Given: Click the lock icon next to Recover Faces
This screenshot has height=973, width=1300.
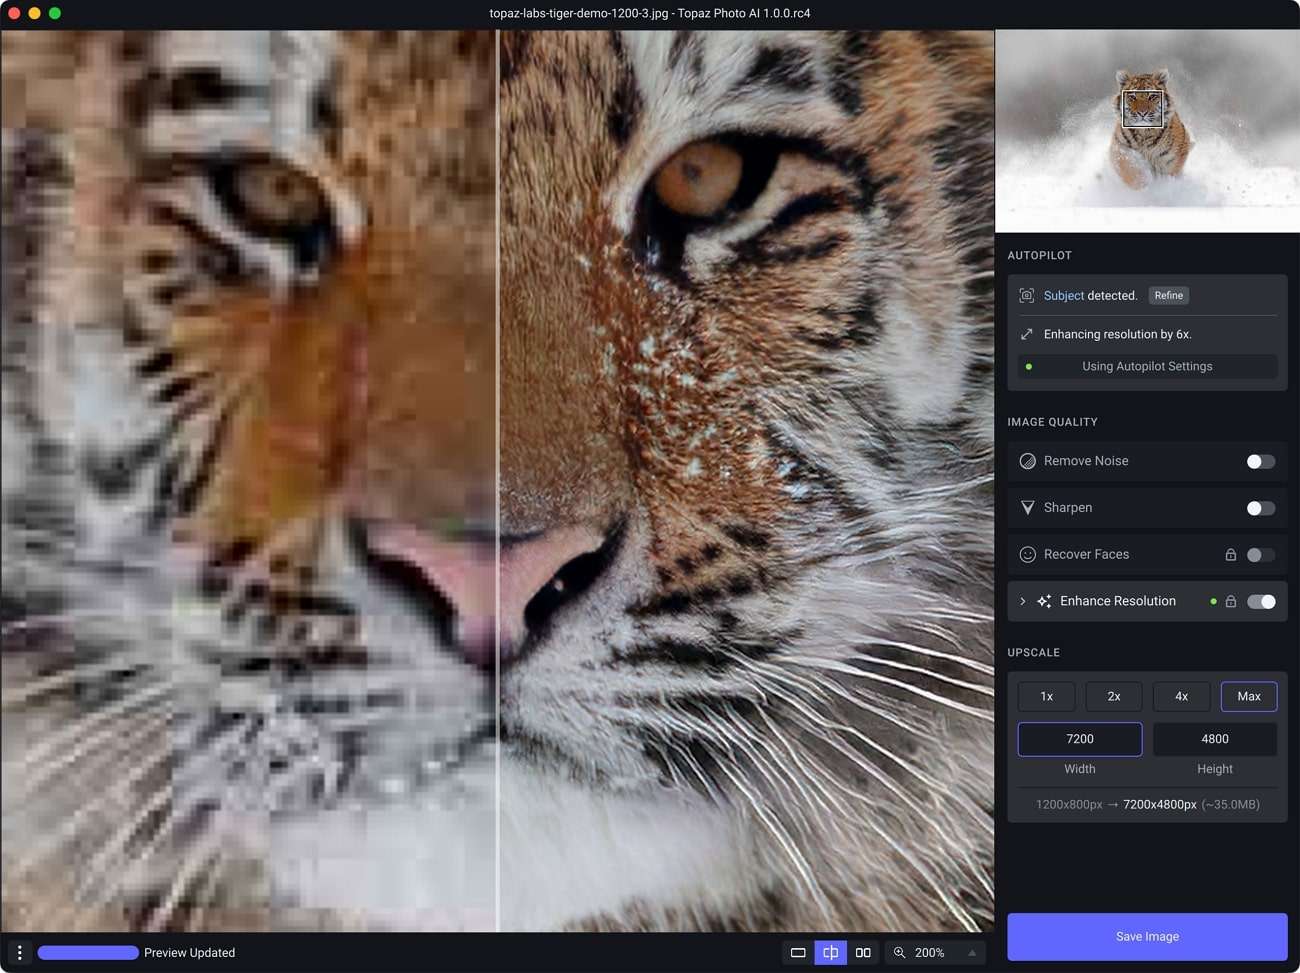Looking at the screenshot, I should (1231, 554).
